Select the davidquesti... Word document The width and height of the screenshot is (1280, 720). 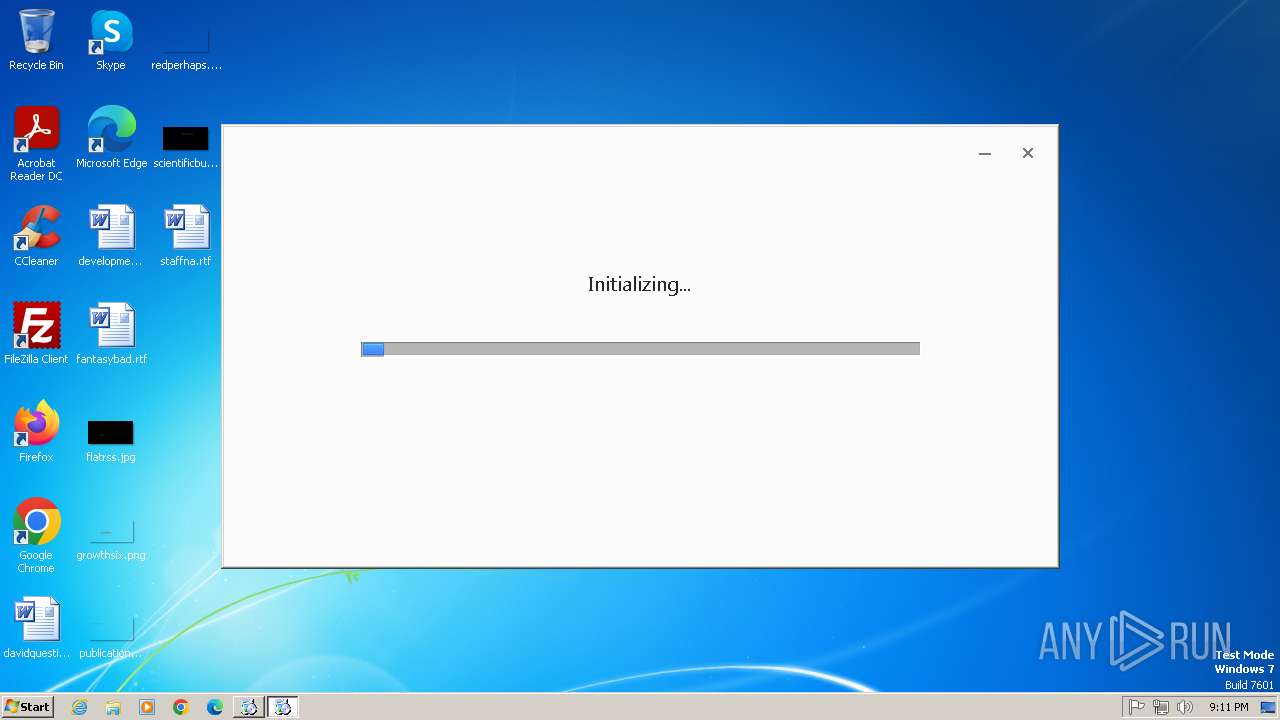coord(36,628)
